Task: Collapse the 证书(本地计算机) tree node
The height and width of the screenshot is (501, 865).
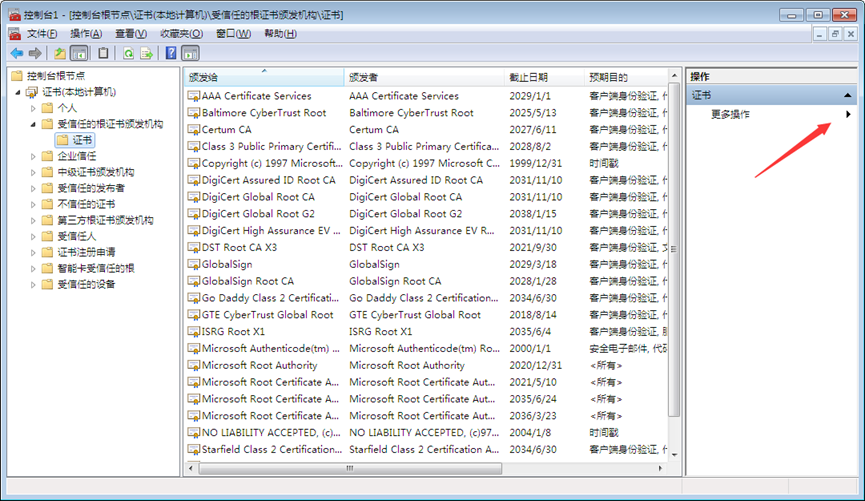Action: pos(18,92)
